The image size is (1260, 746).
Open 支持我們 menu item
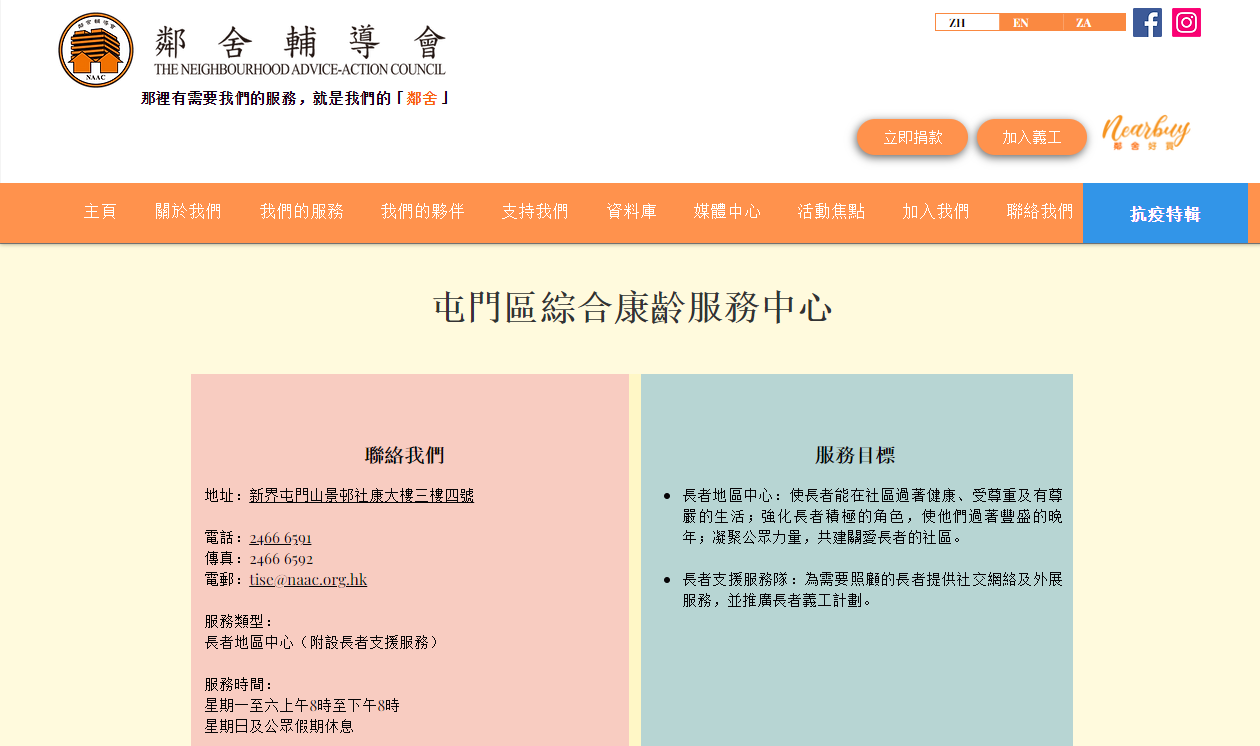tap(534, 212)
